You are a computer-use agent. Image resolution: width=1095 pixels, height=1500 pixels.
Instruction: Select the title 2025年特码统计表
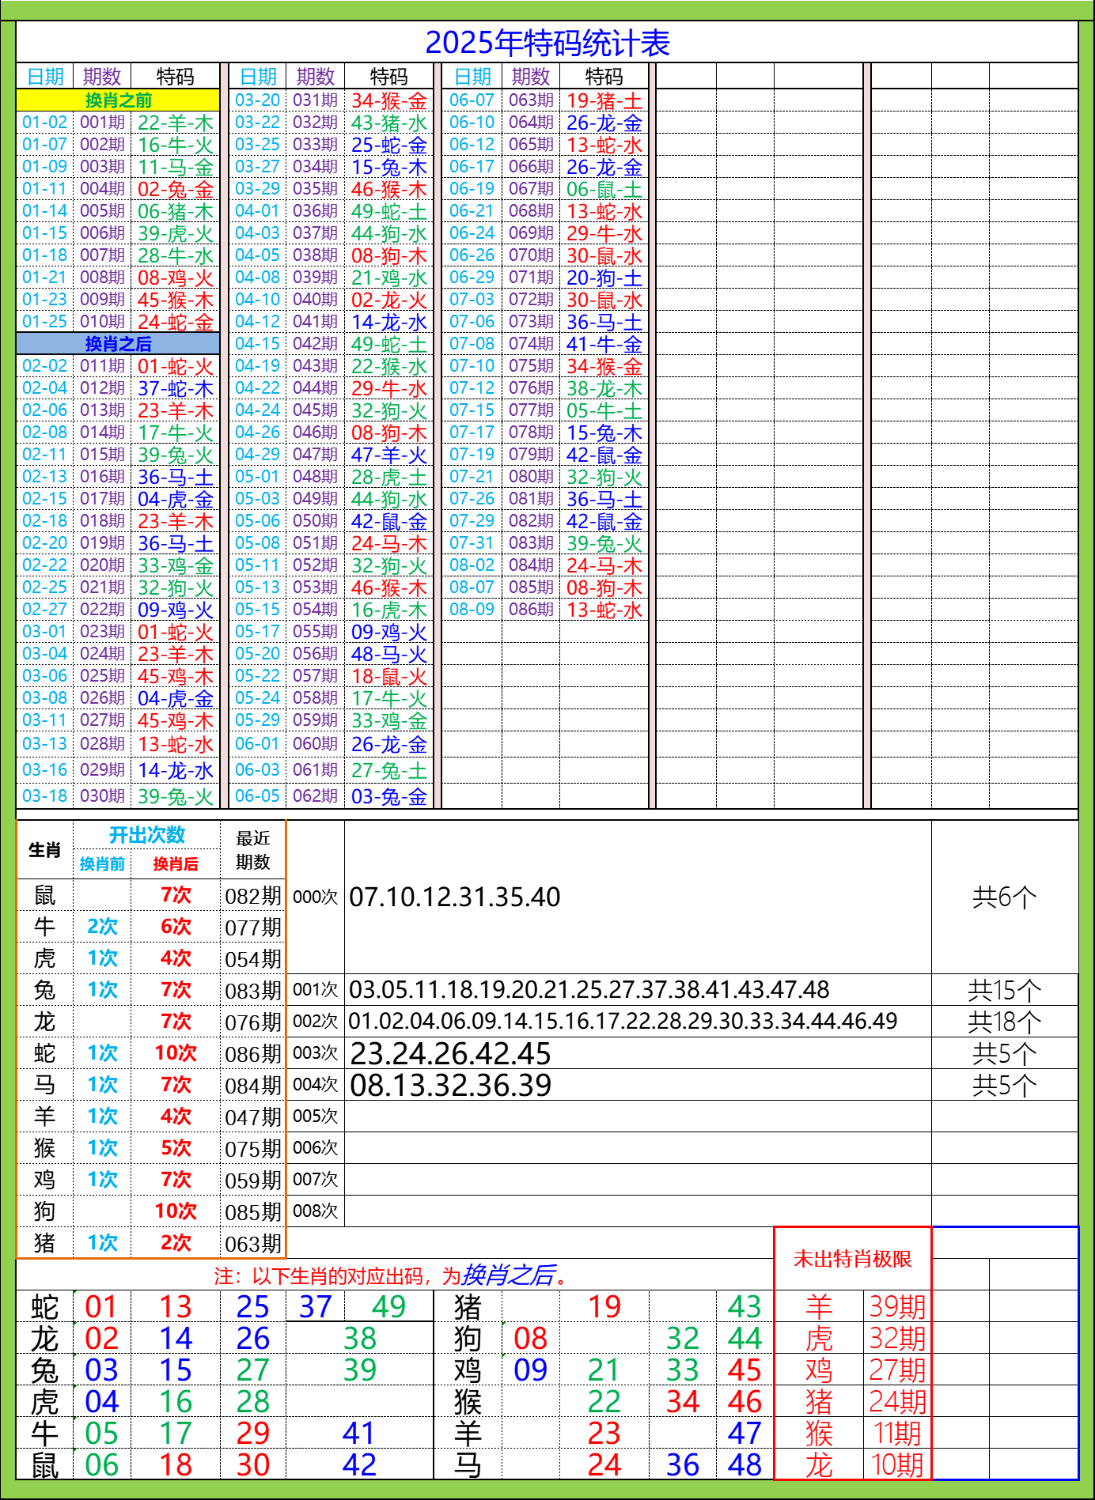pos(549,42)
